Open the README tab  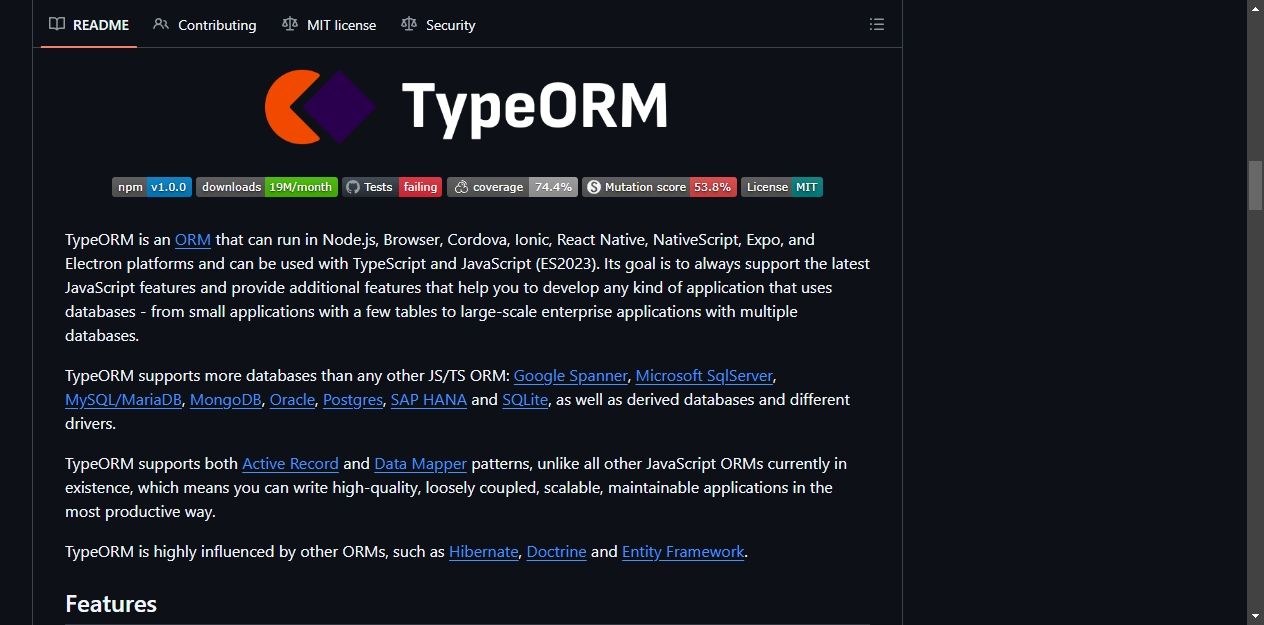click(89, 25)
